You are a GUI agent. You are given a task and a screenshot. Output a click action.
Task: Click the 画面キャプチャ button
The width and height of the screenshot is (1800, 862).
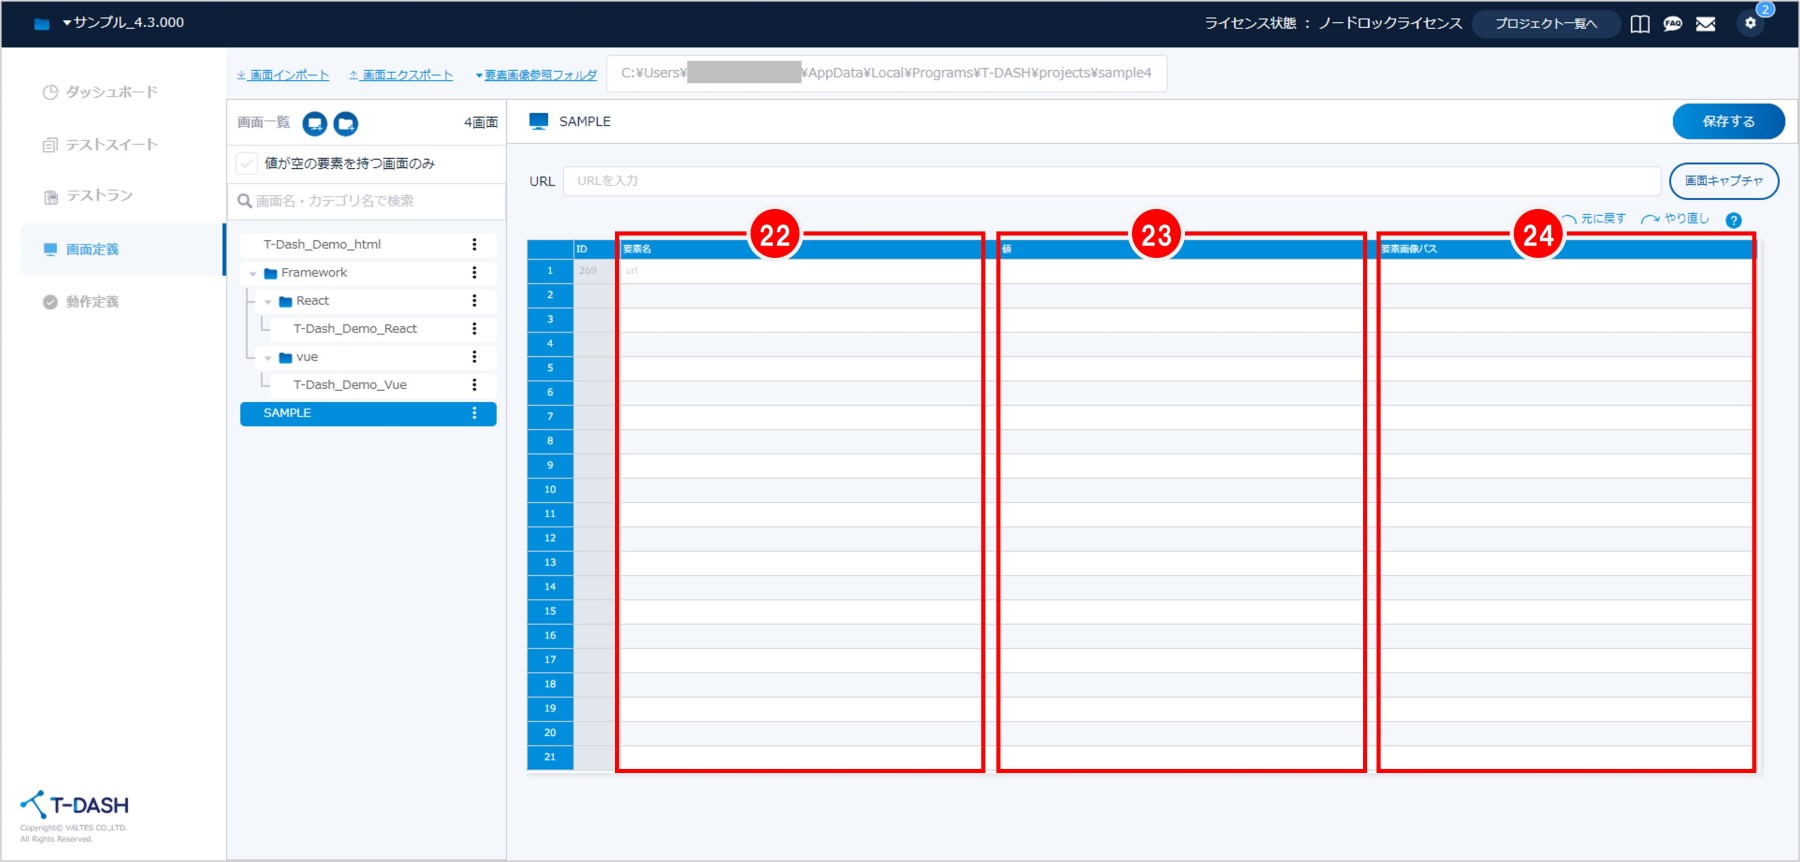pyautogui.click(x=1723, y=181)
